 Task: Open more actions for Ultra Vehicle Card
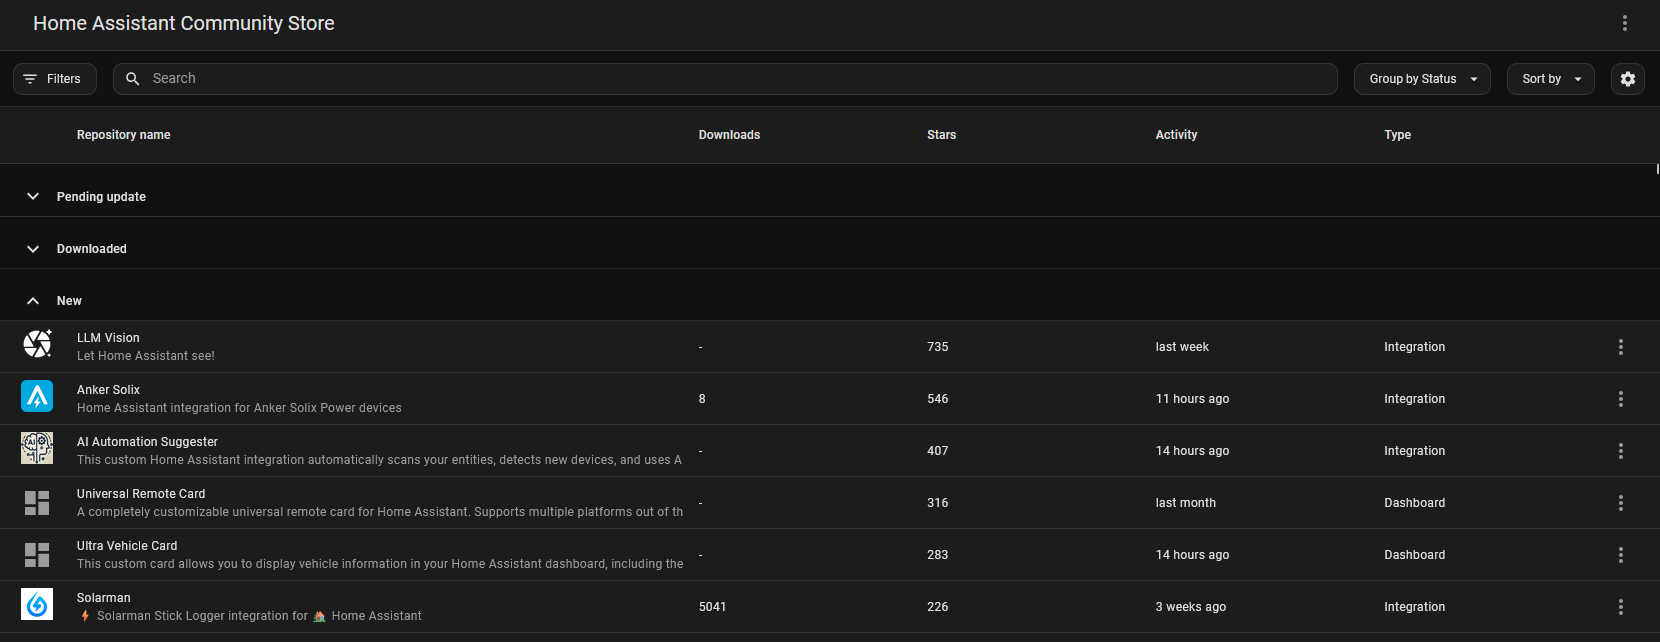pos(1620,555)
